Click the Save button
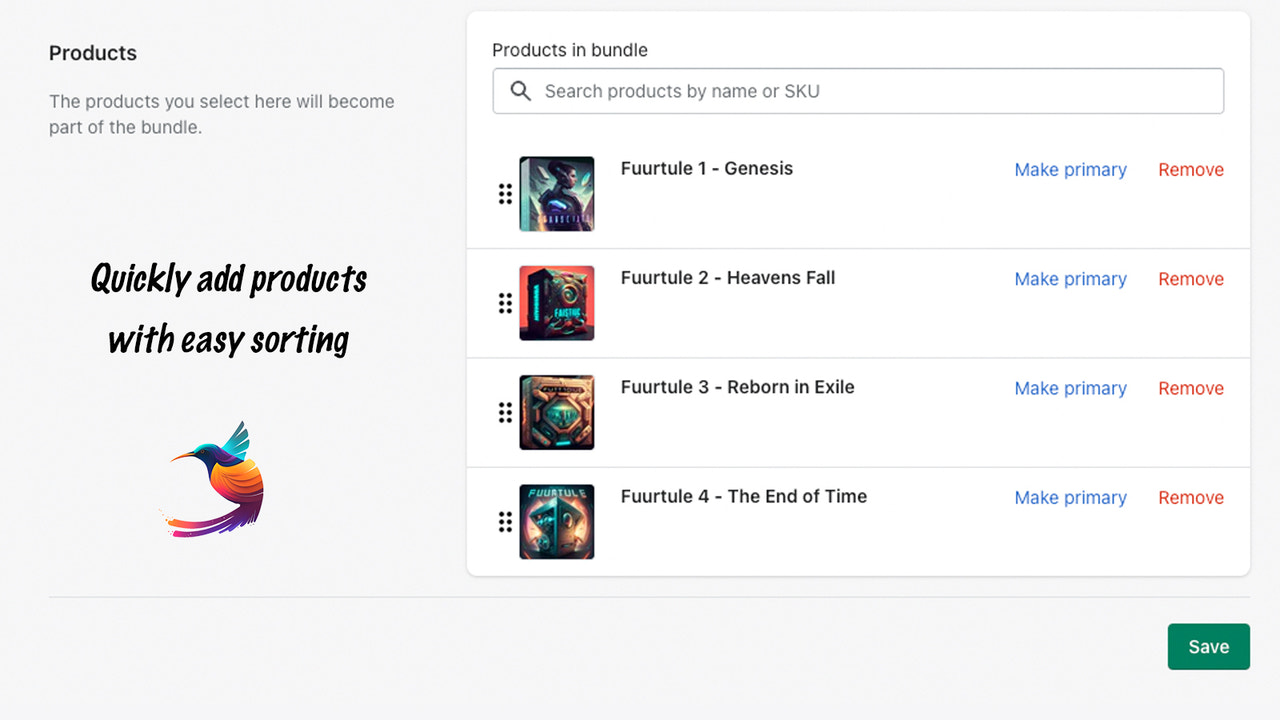This screenshot has width=1280, height=720. pos(1208,646)
